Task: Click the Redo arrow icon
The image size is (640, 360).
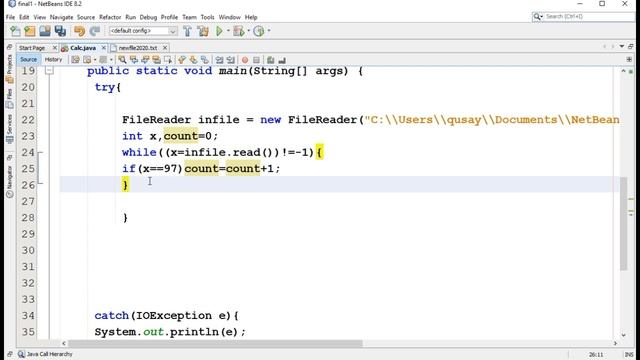Action: pos(95,31)
